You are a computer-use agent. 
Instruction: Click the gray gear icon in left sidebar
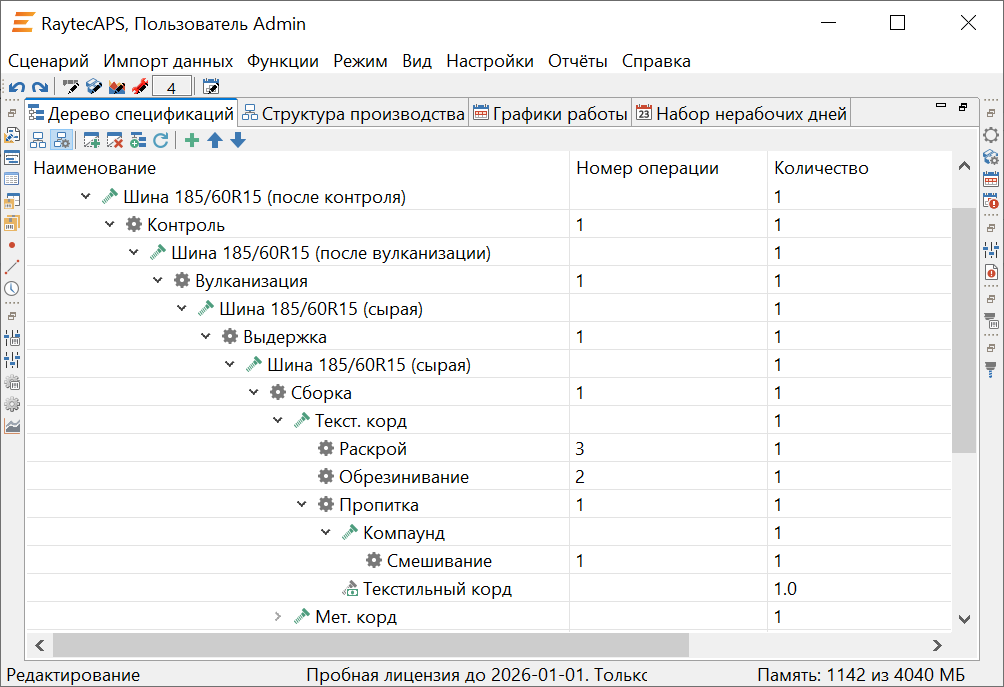[x=12, y=404]
